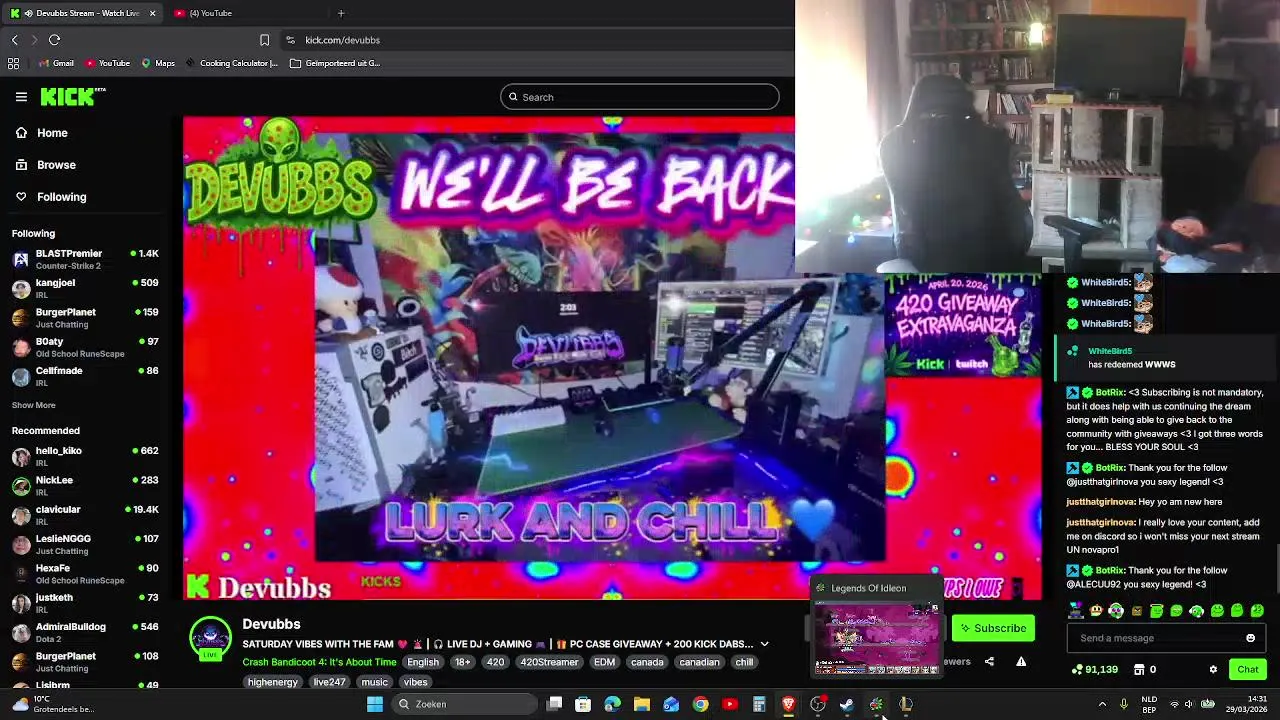Open clavicular recommended channel
The width and height of the screenshot is (1280, 720).
click(x=85, y=515)
